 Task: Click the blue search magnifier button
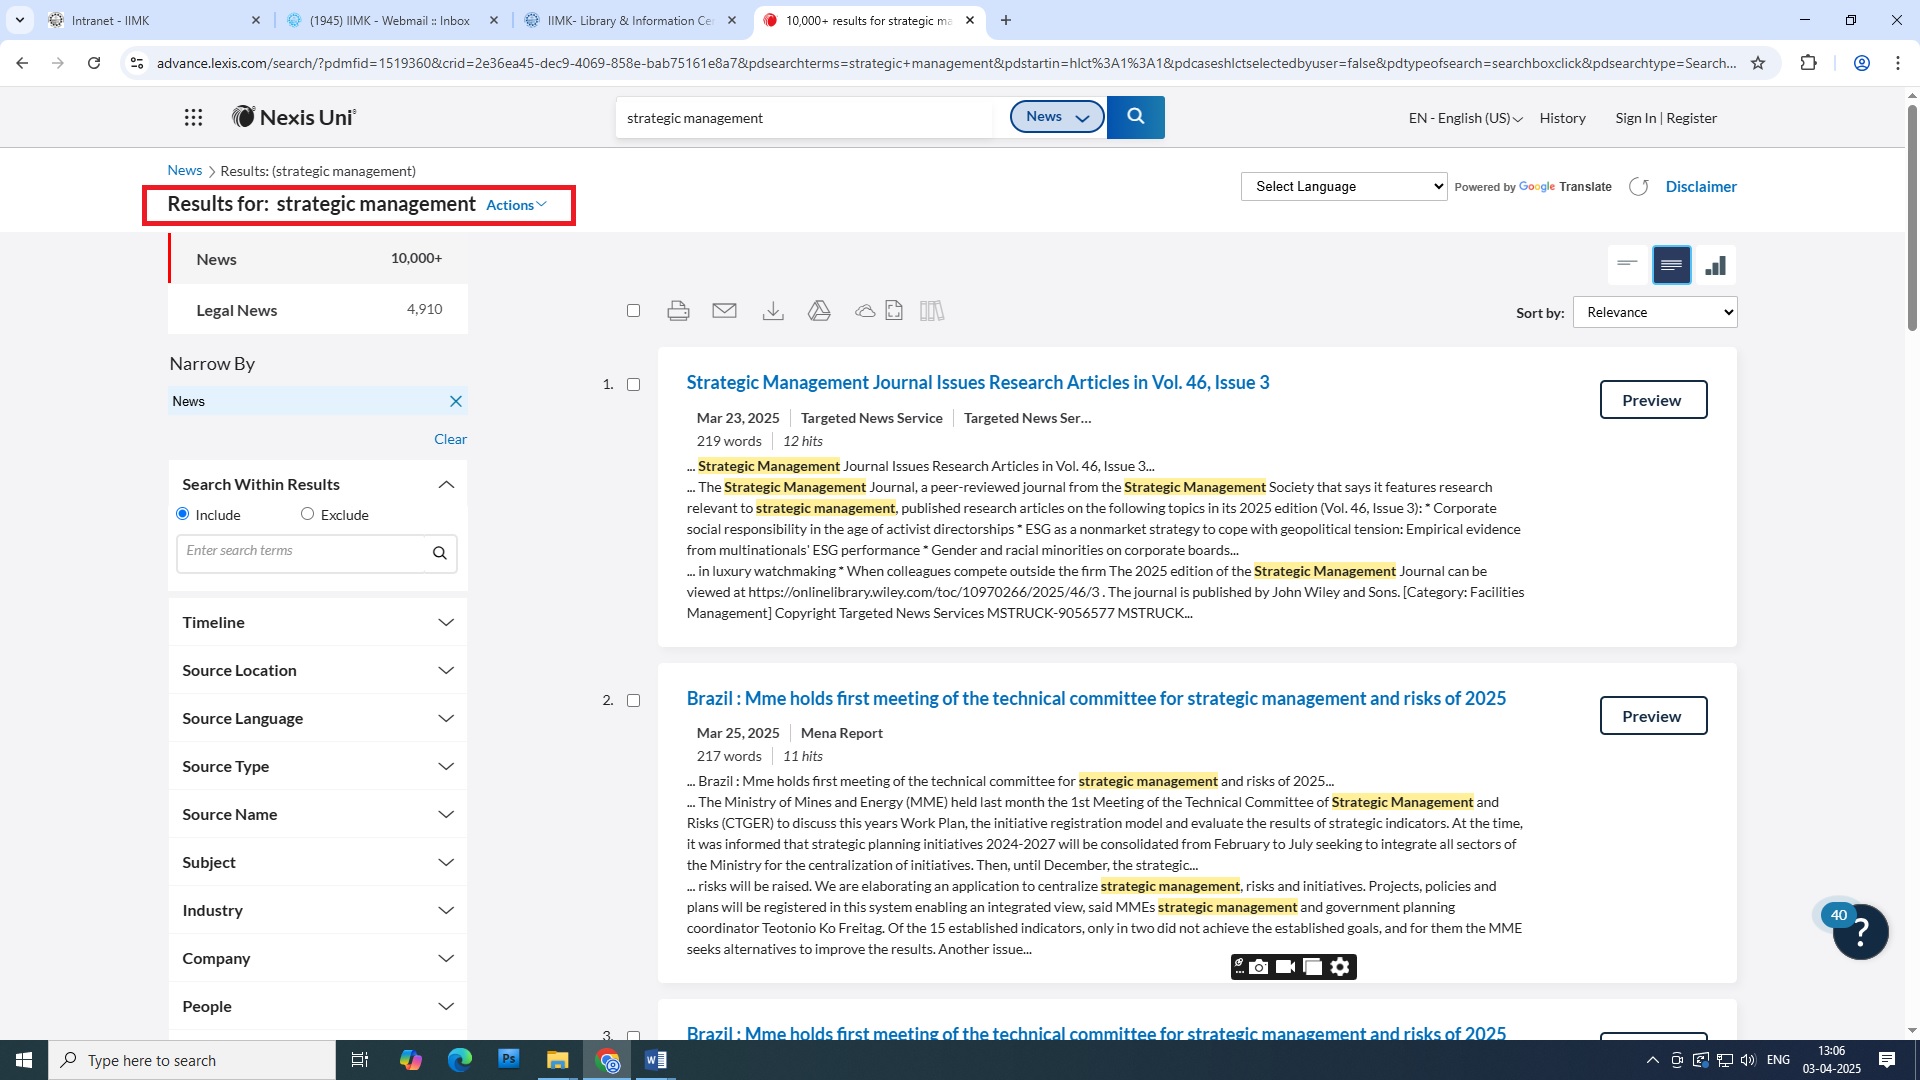(1135, 117)
